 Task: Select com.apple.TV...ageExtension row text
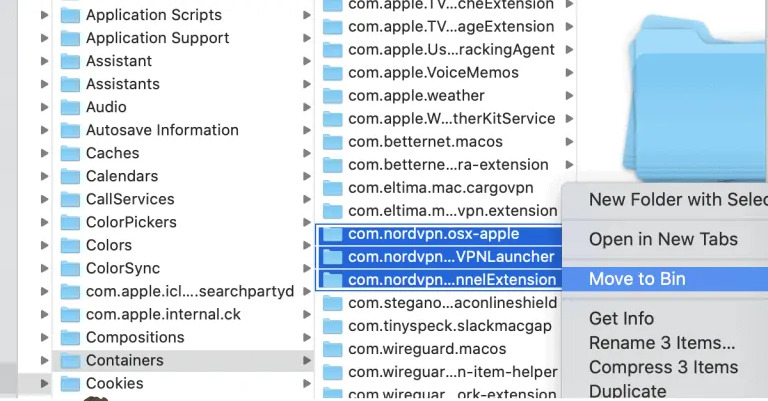click(x=451, y=27)
